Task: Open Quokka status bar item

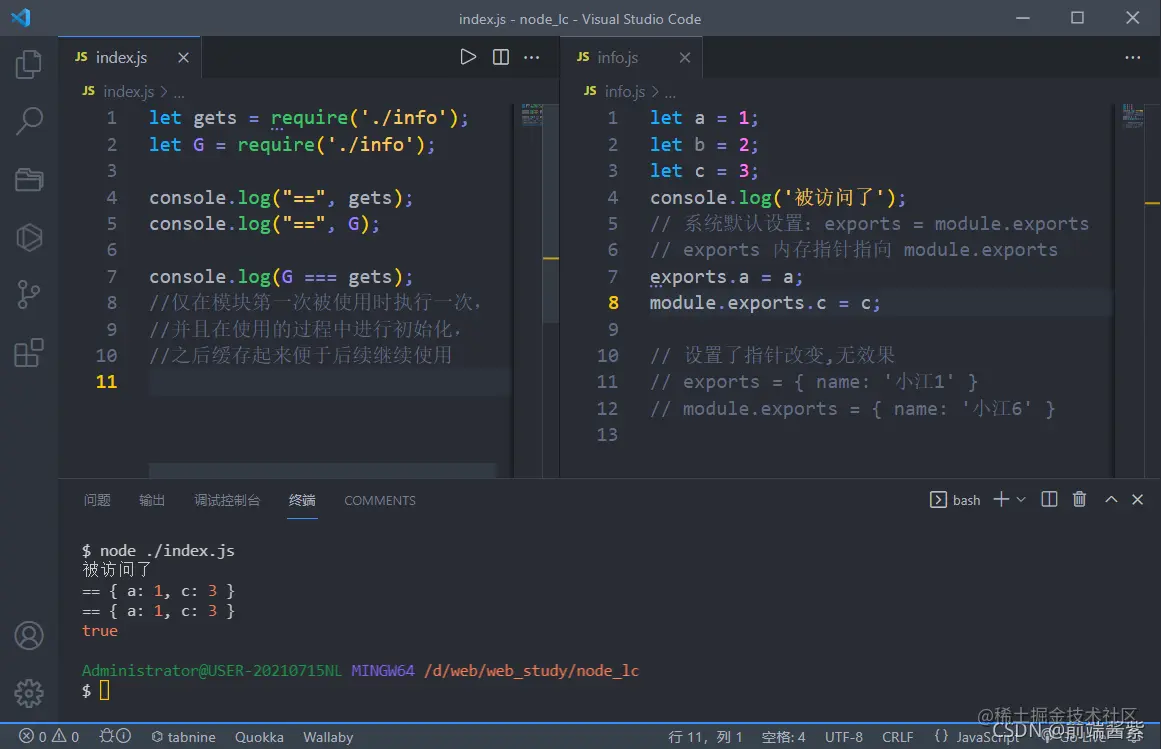Action: pyautogui.click(x=259, y=736)
